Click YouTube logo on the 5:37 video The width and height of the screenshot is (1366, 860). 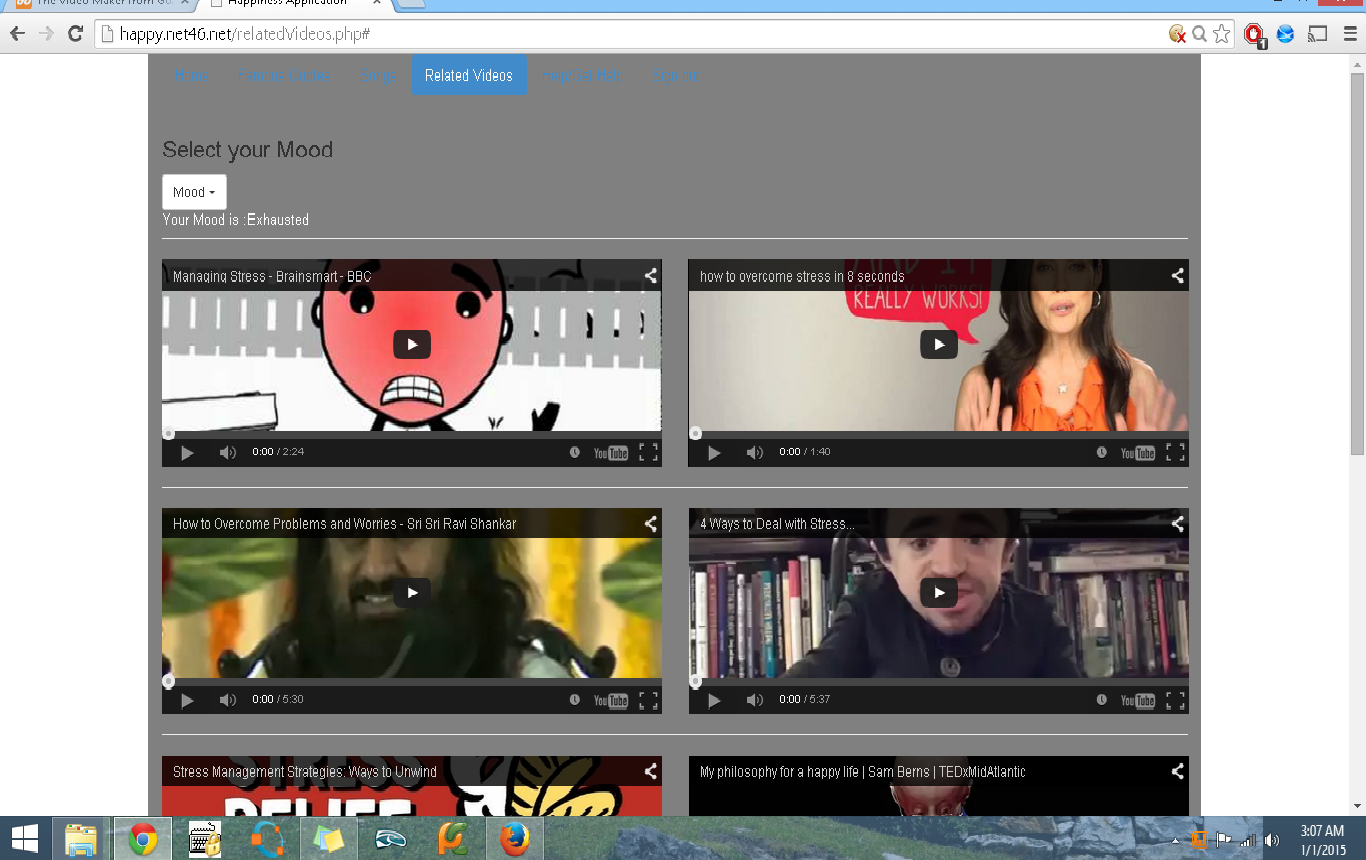1138,701
